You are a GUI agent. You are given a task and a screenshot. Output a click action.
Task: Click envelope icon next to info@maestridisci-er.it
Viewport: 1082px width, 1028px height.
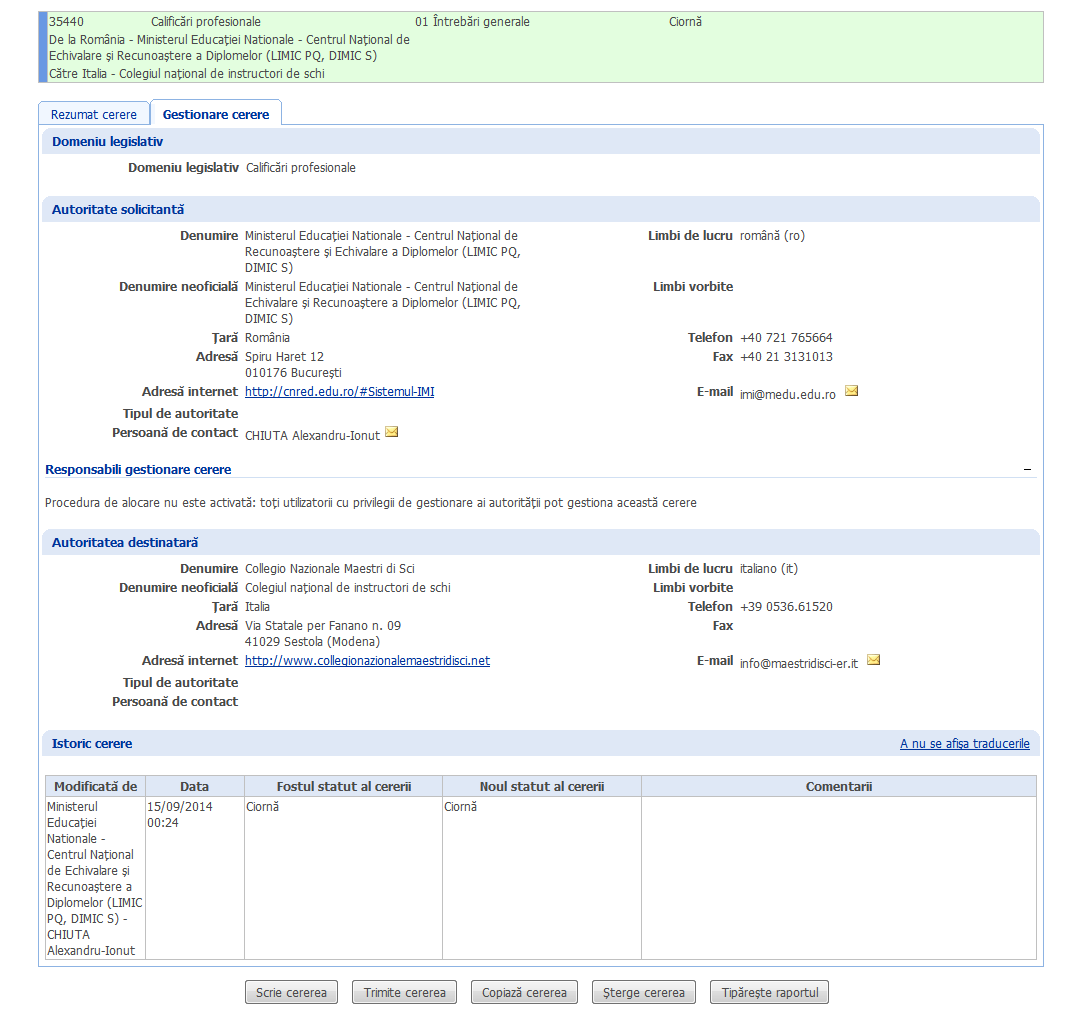pyautogui.click(x=873, y=661)
